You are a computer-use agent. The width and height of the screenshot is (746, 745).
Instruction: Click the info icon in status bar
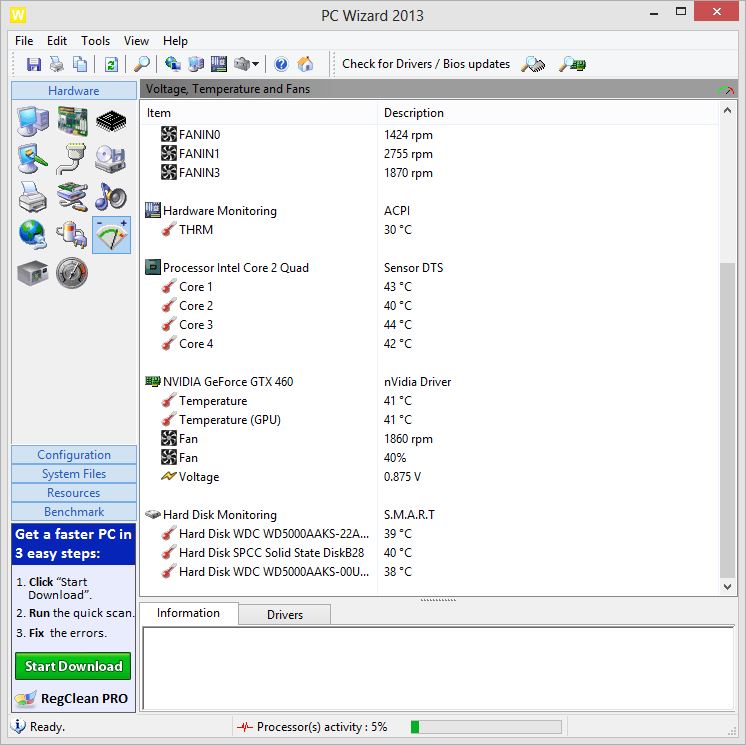point(18,726)
